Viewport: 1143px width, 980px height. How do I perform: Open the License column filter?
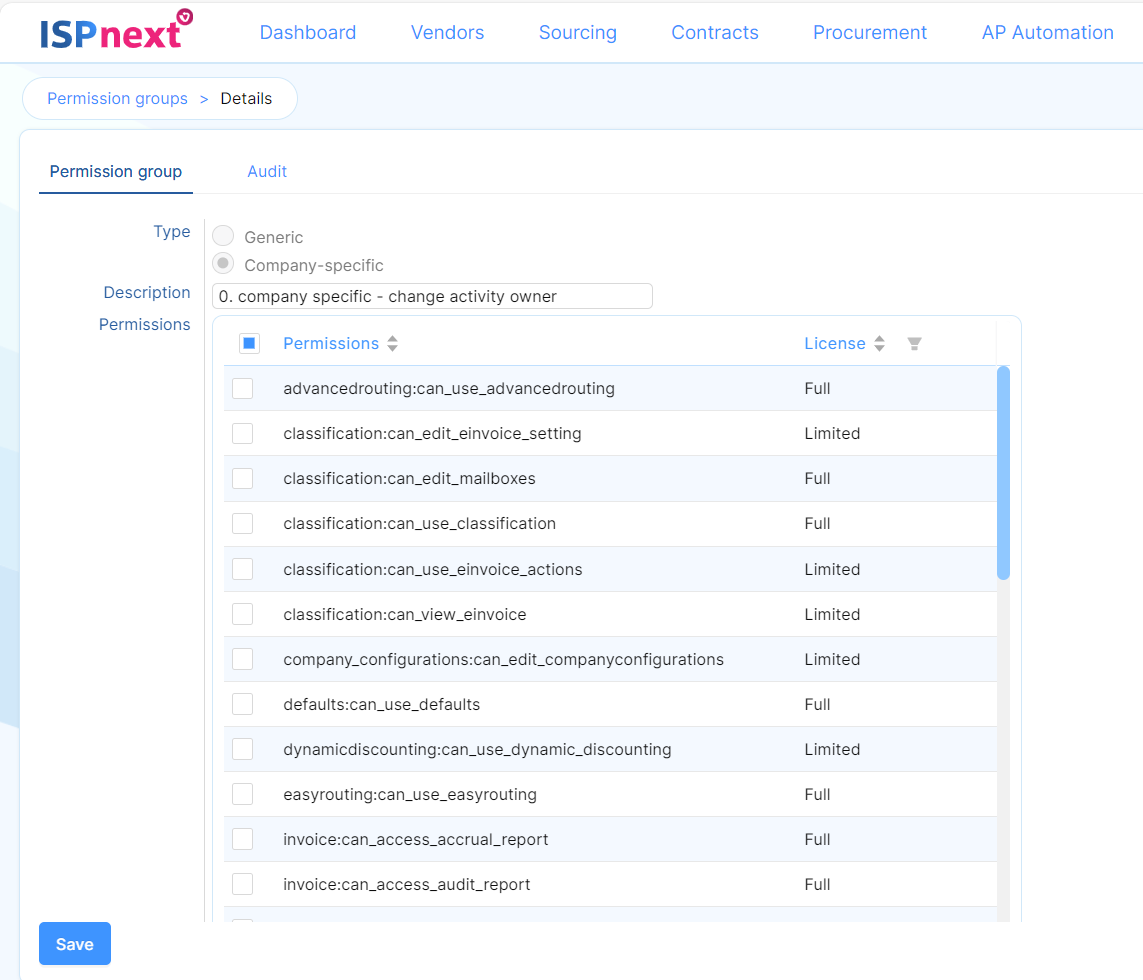(x=914, y=343)
